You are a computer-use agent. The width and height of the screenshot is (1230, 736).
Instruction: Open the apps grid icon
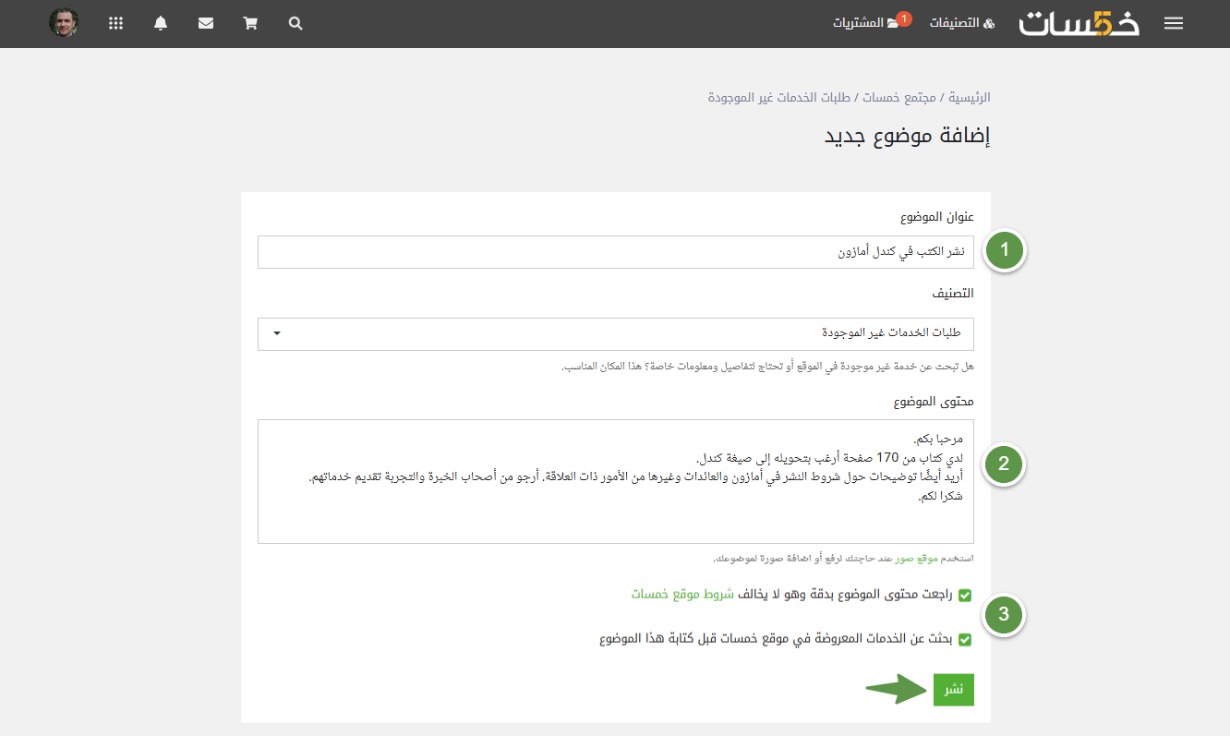pyautogui.click(x=116, y=23)
